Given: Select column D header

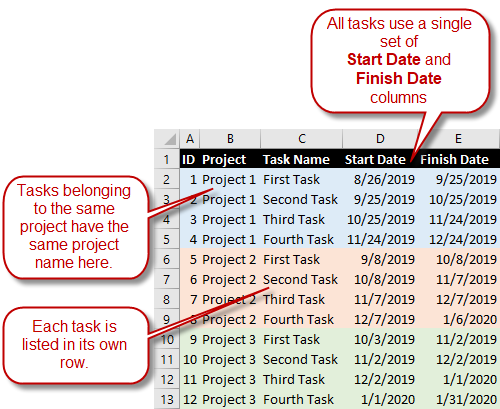Looking at the screenshot, I should pyautogui.click(x=380, y=139).
